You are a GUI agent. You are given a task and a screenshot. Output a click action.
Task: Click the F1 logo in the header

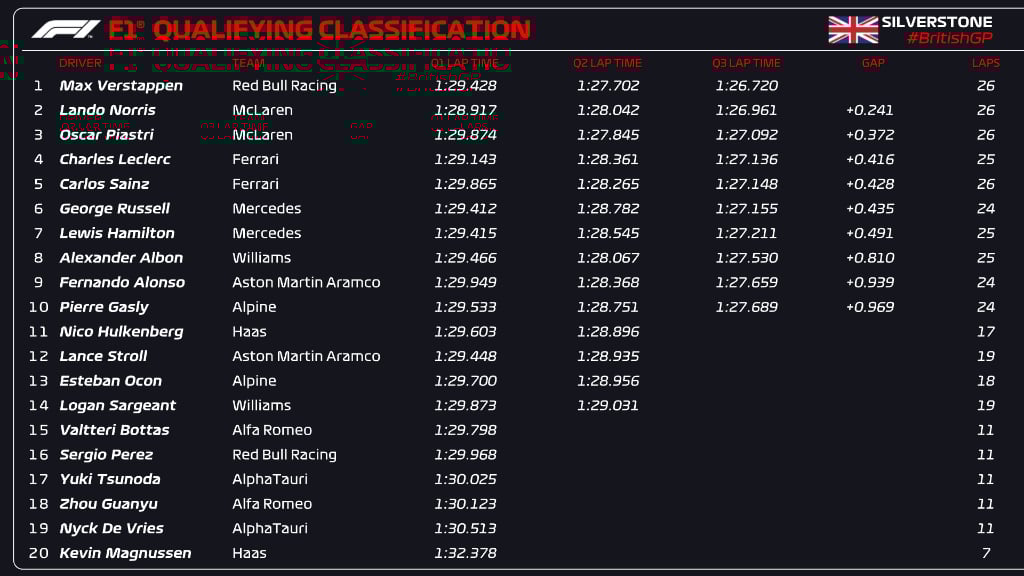(x=65, y=29)
